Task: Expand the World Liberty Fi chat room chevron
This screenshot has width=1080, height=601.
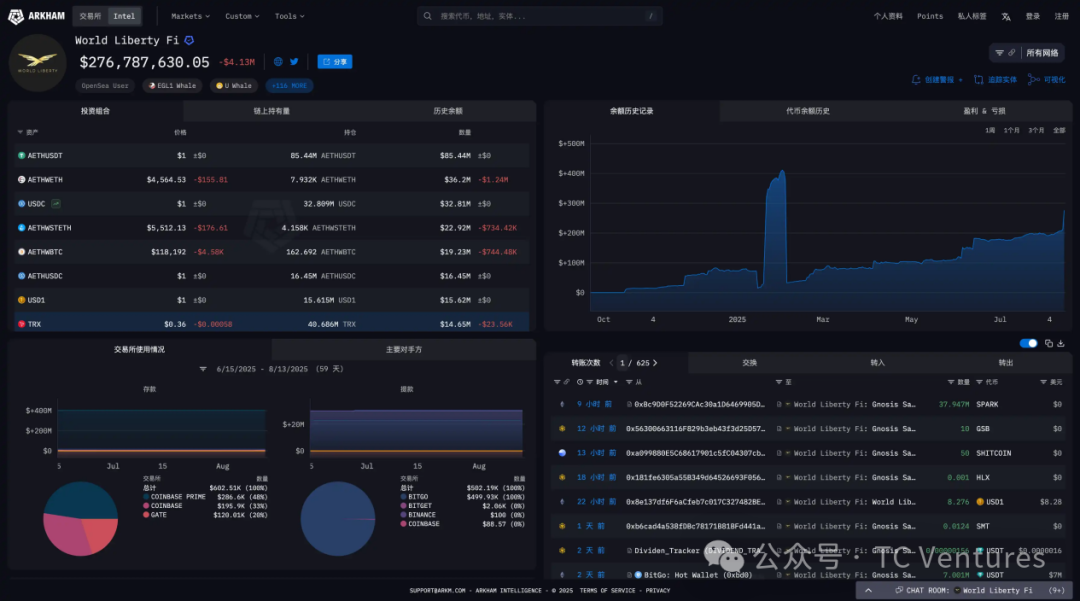Action: [869, 591]
